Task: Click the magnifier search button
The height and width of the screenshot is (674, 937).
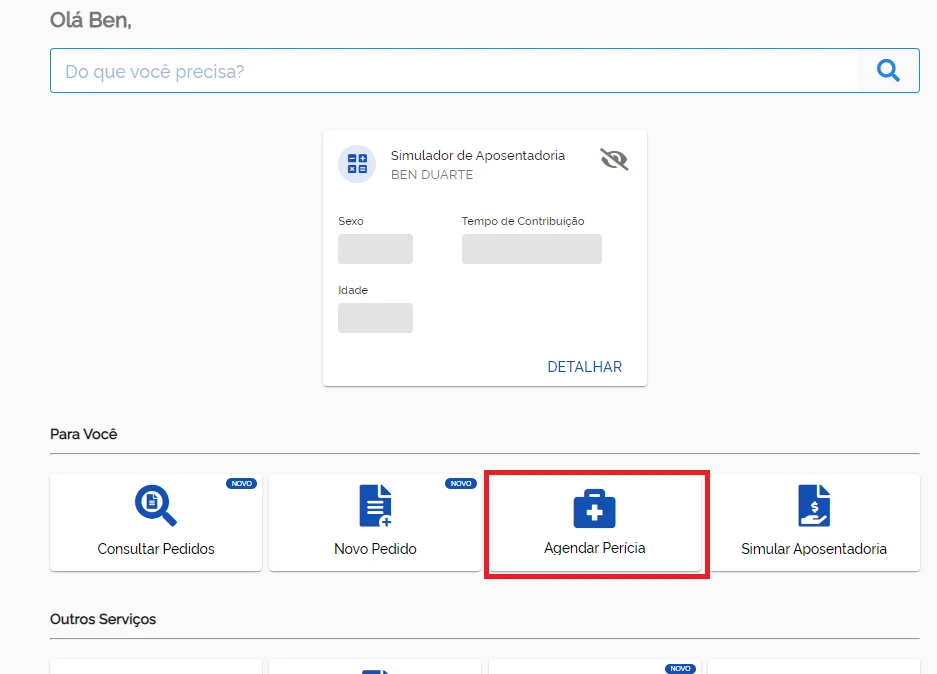Action: point(888,71)
